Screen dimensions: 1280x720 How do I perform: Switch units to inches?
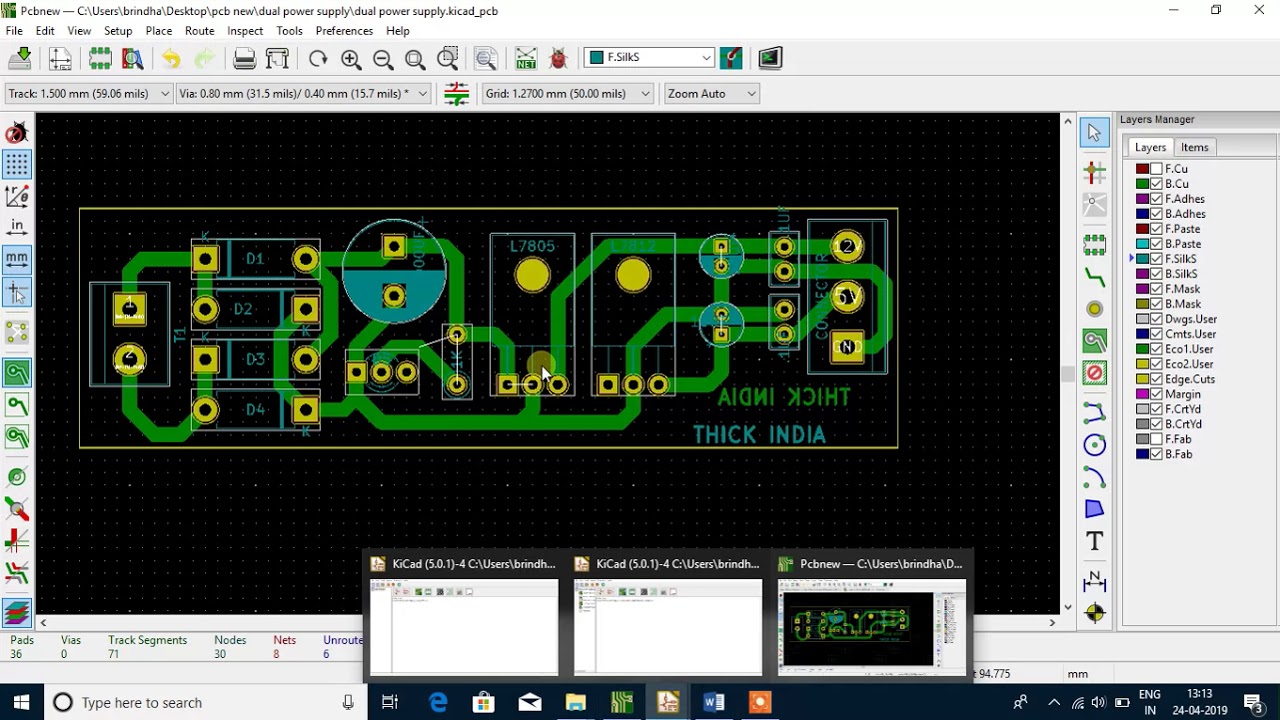tap(17, 228)
